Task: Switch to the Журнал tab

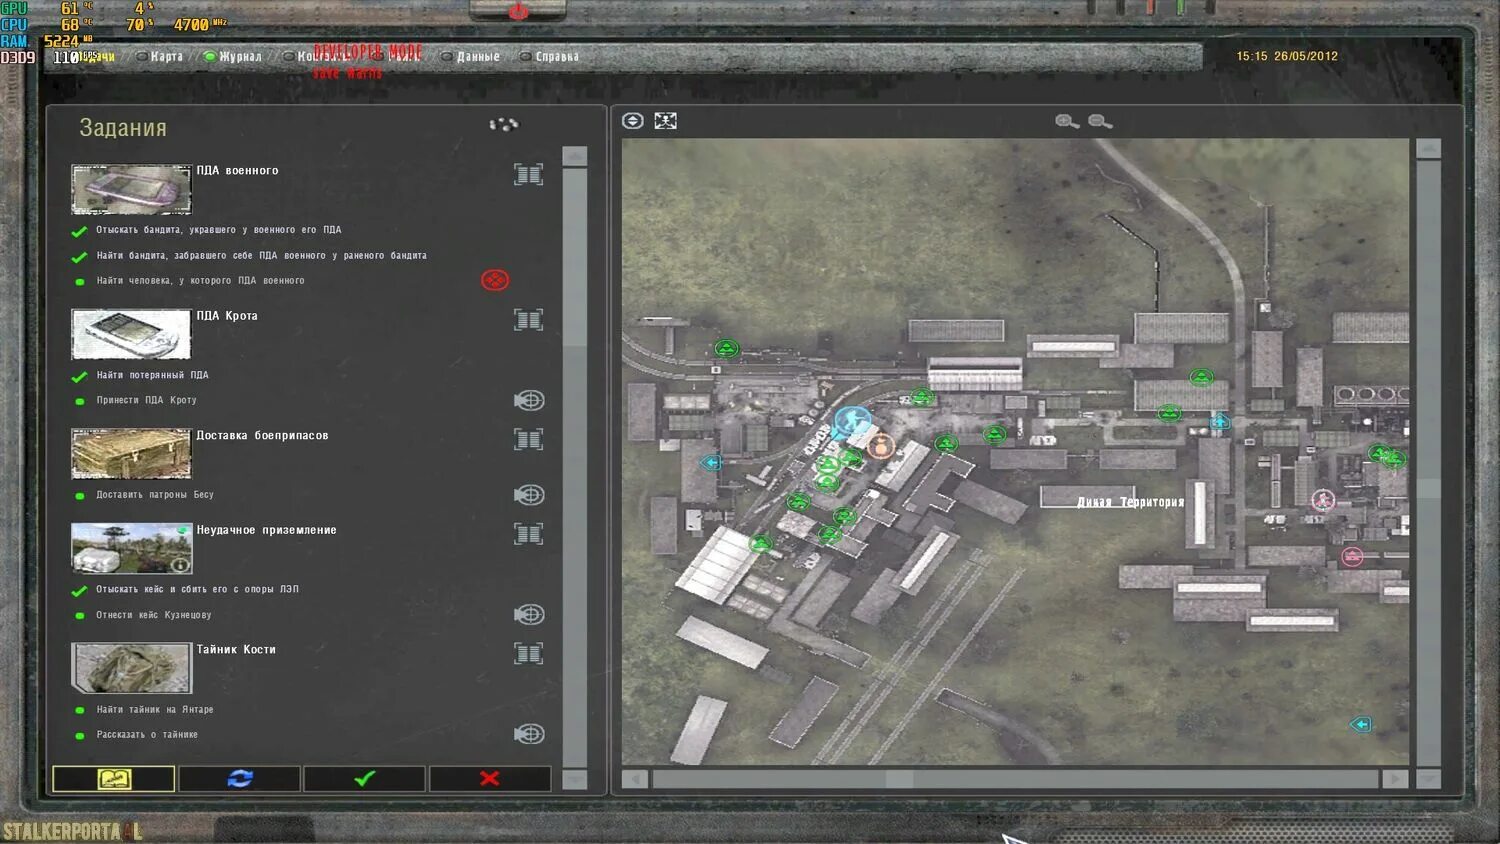Action: (x=233, y=56)
